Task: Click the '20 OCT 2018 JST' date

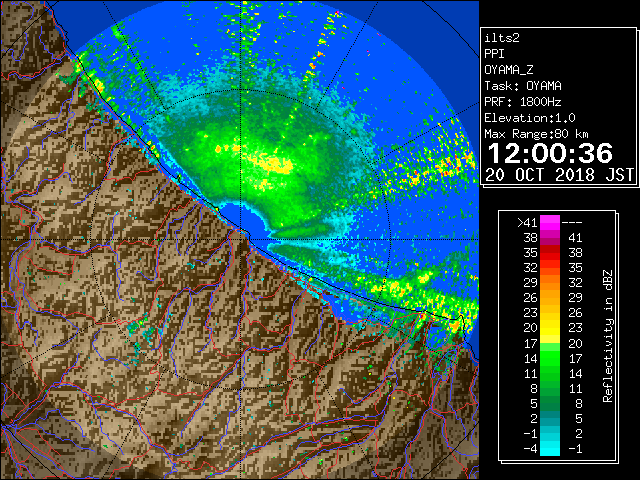Action: 559,175
